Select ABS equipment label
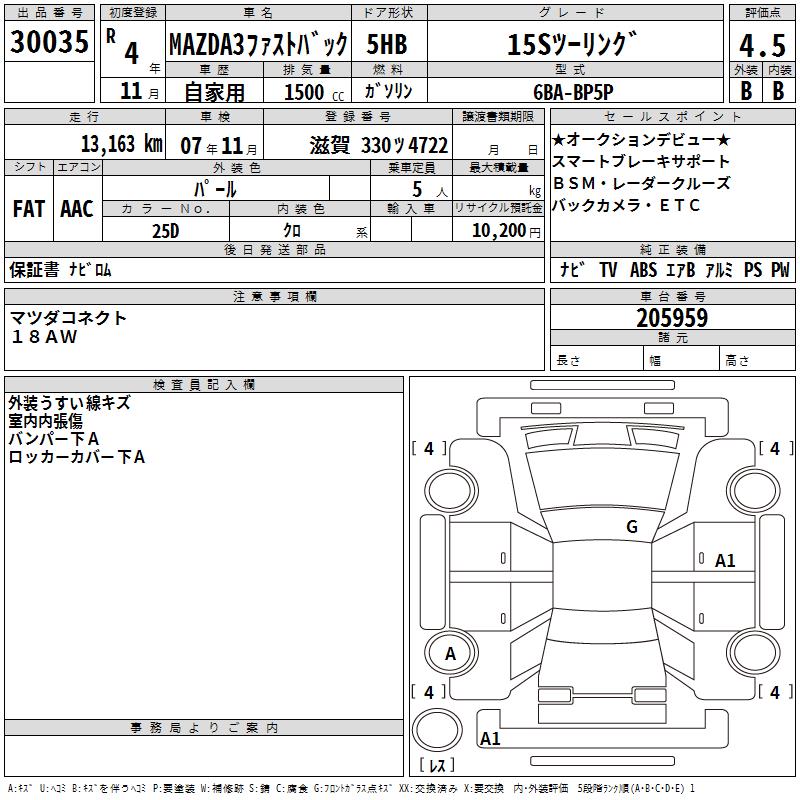 click(643, 269)
